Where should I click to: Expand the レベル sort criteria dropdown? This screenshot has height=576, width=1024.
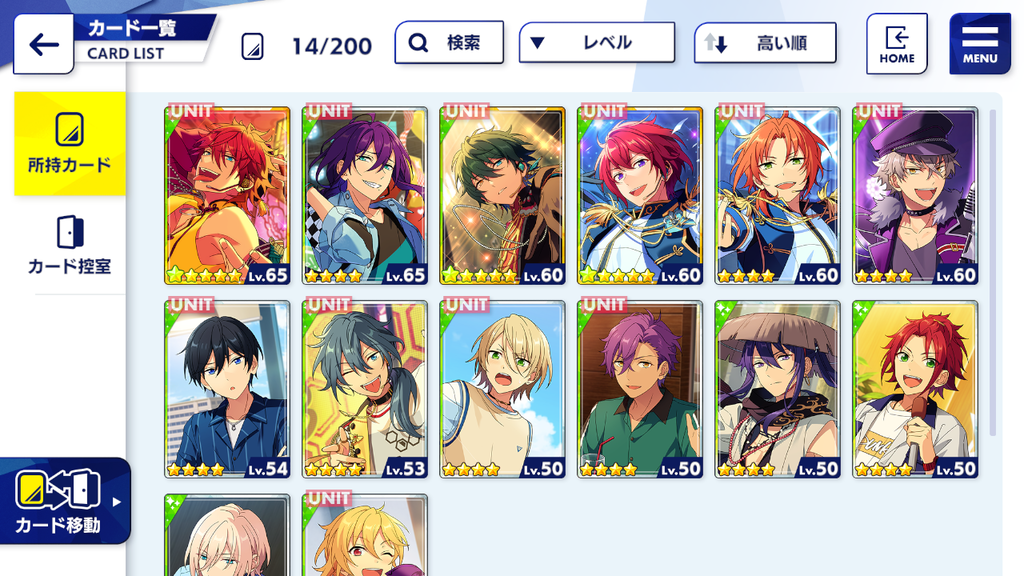pos(597,43)
